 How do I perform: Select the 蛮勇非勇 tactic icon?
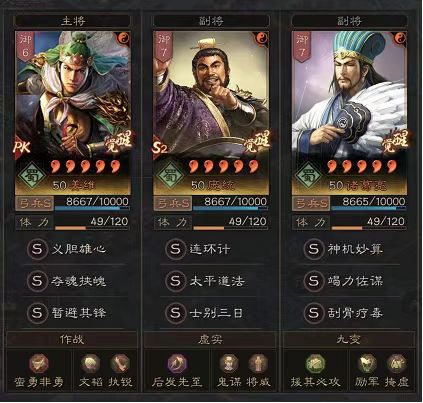click(x=39, y=363)
